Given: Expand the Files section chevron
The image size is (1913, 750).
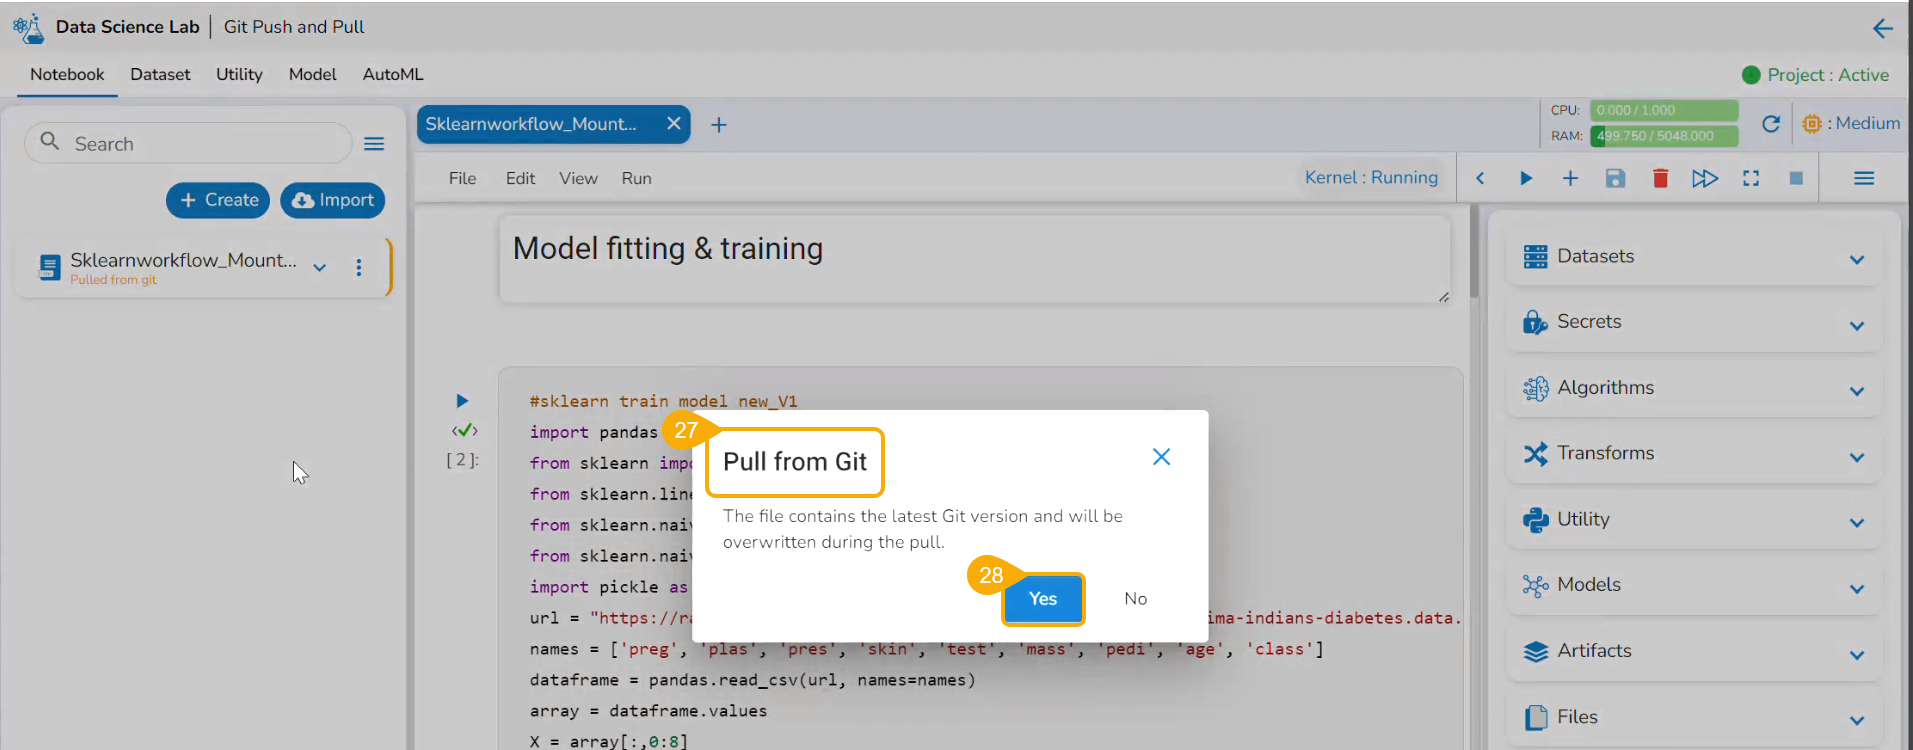Looking at the screenshot, I should [x=1857, y=721].
